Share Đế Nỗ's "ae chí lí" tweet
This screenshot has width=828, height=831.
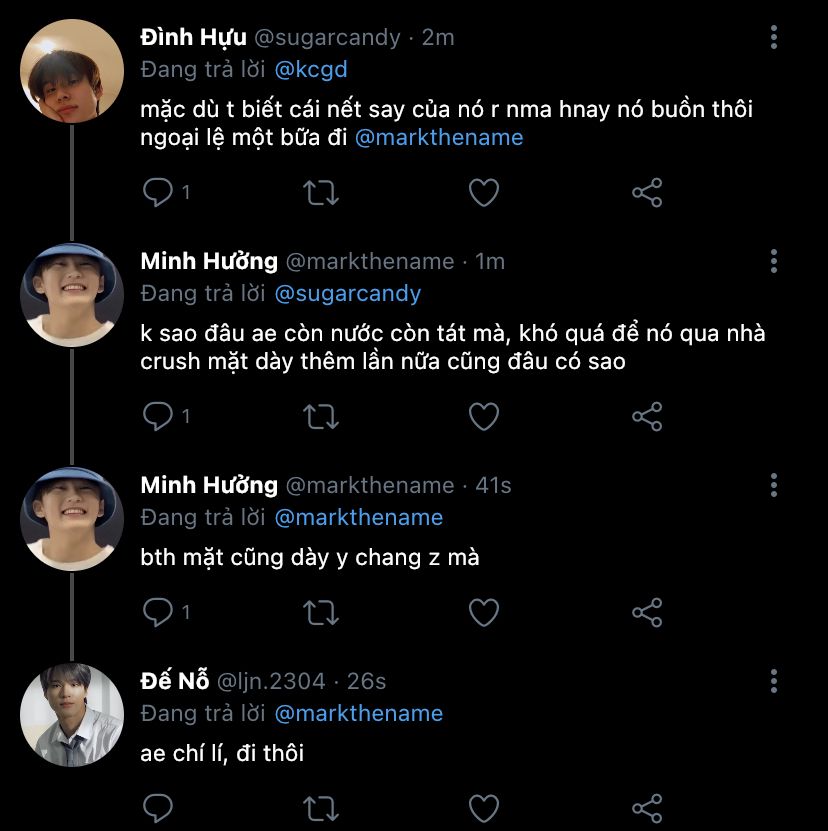[647, 806]
